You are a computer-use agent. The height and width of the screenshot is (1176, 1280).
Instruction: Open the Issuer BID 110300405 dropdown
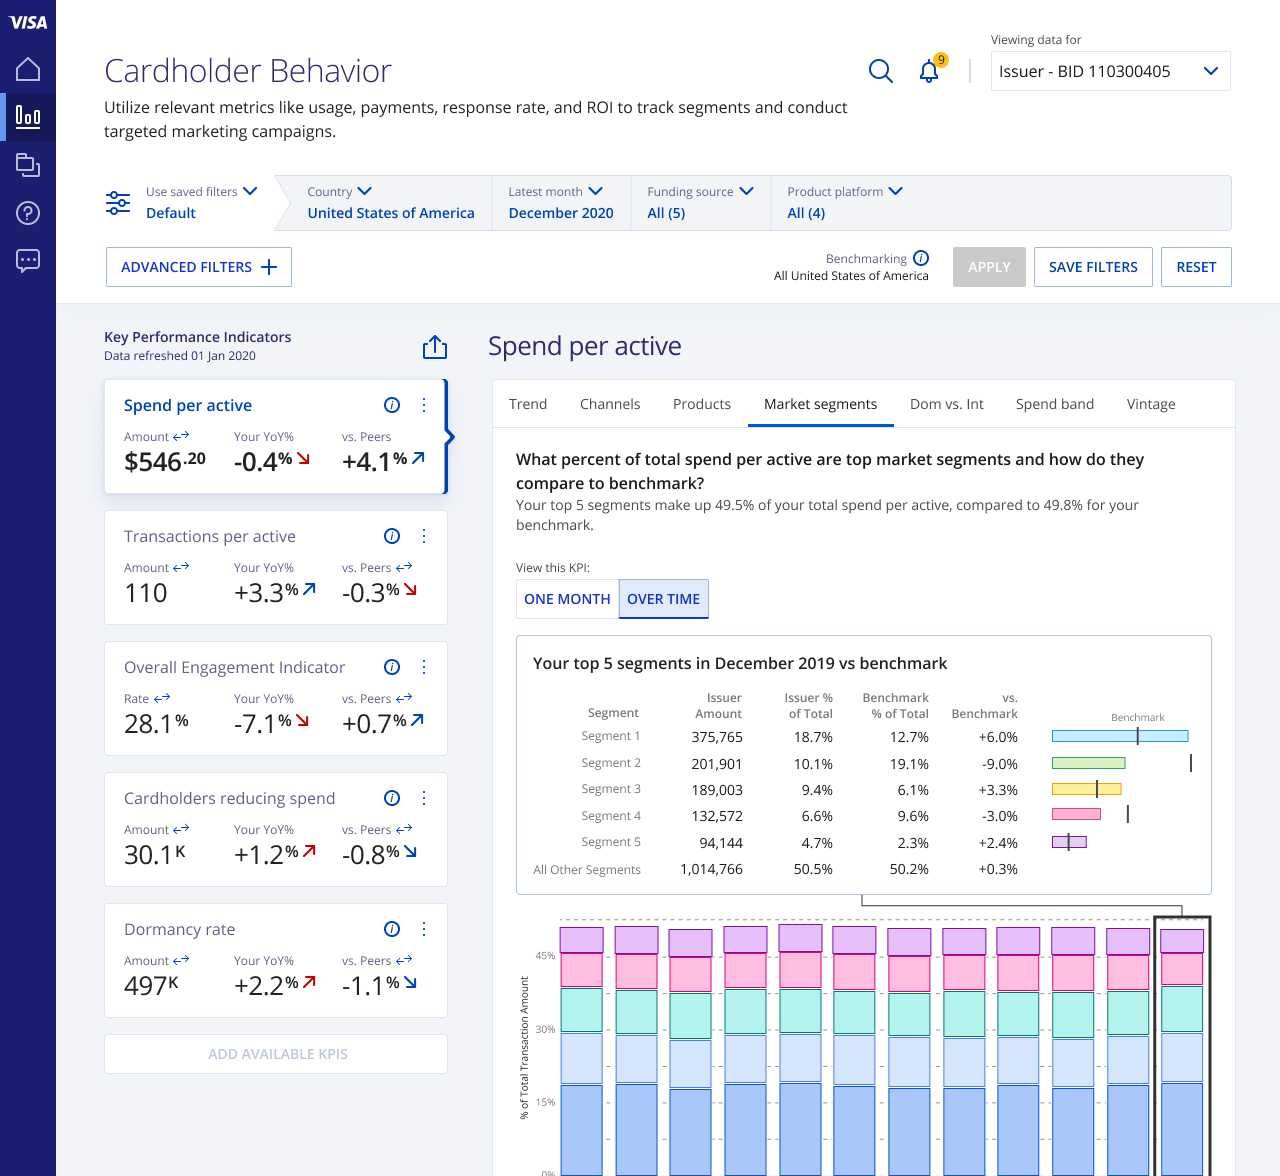pos(1110,71)
